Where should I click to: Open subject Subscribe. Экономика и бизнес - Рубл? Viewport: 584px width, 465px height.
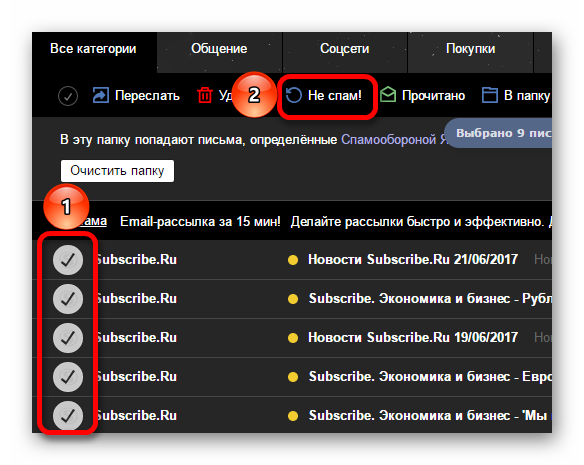(430, 299)
